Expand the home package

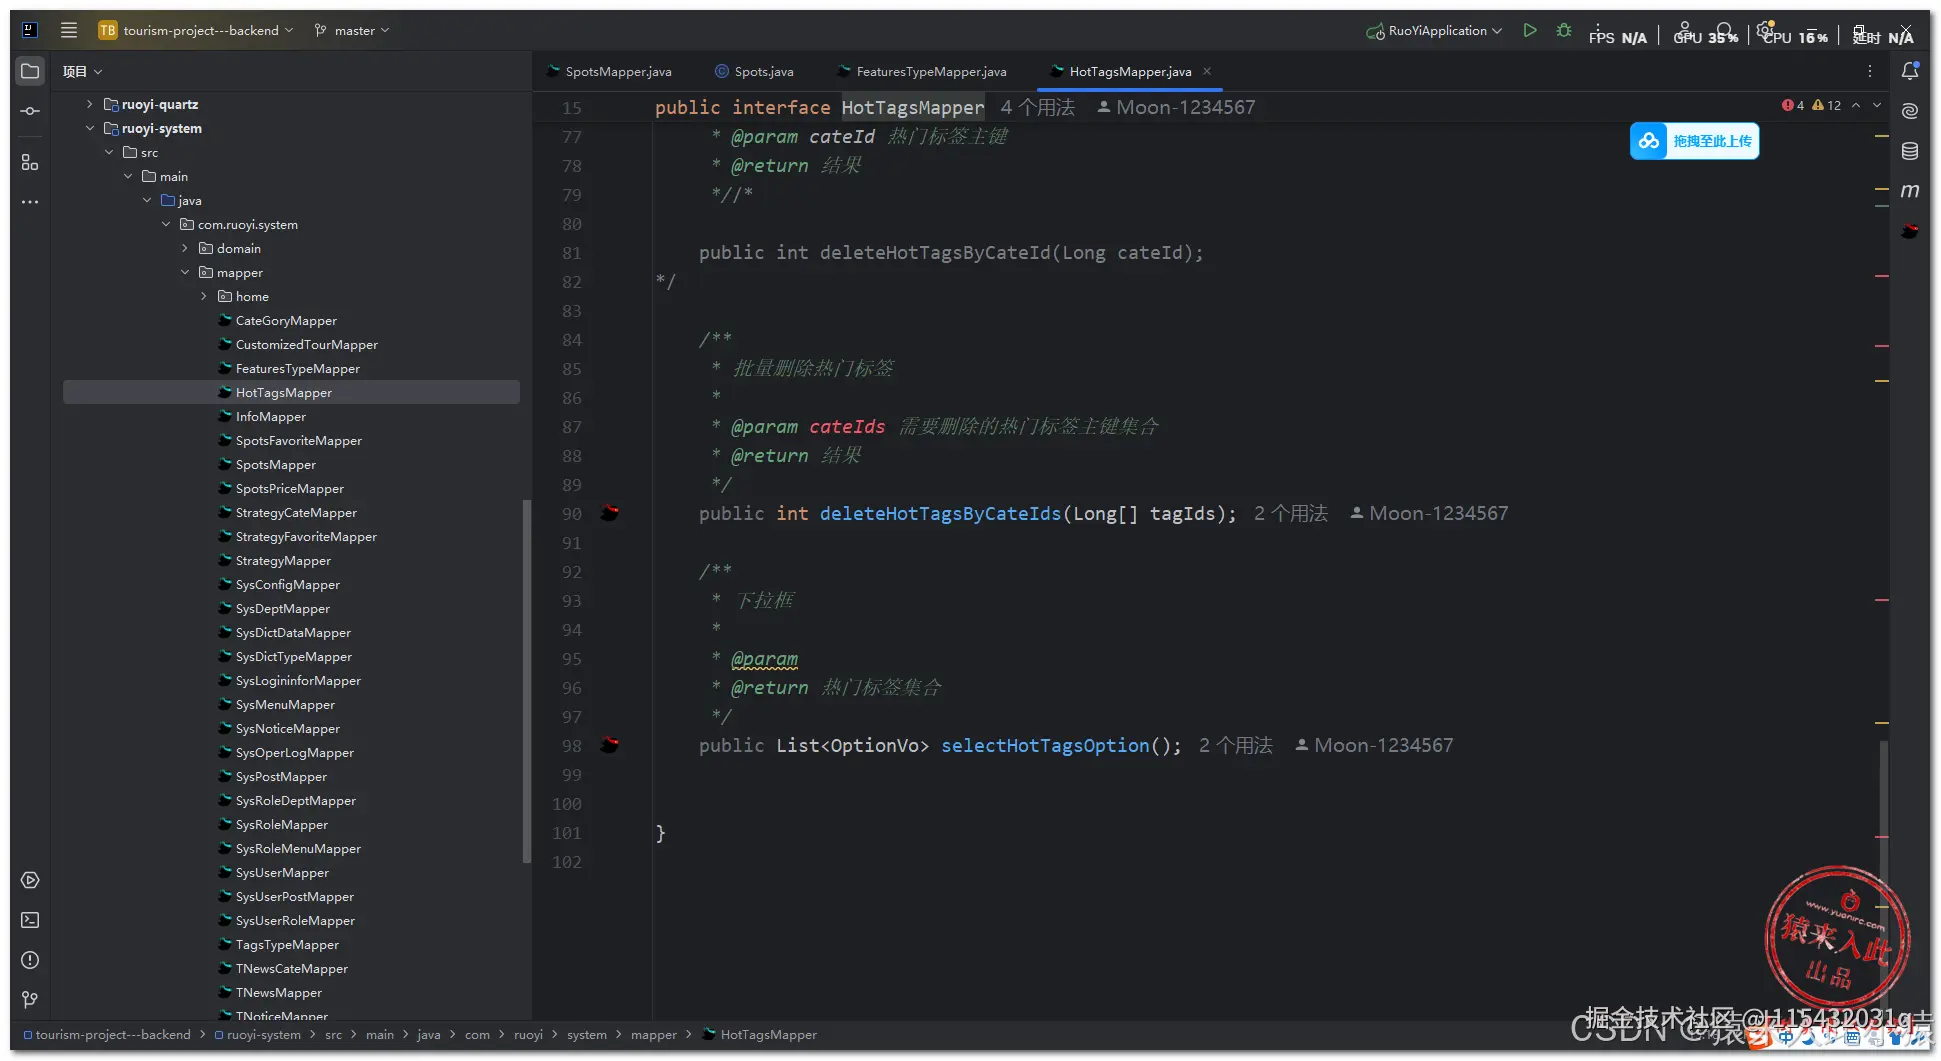click(x=203, y=296)
